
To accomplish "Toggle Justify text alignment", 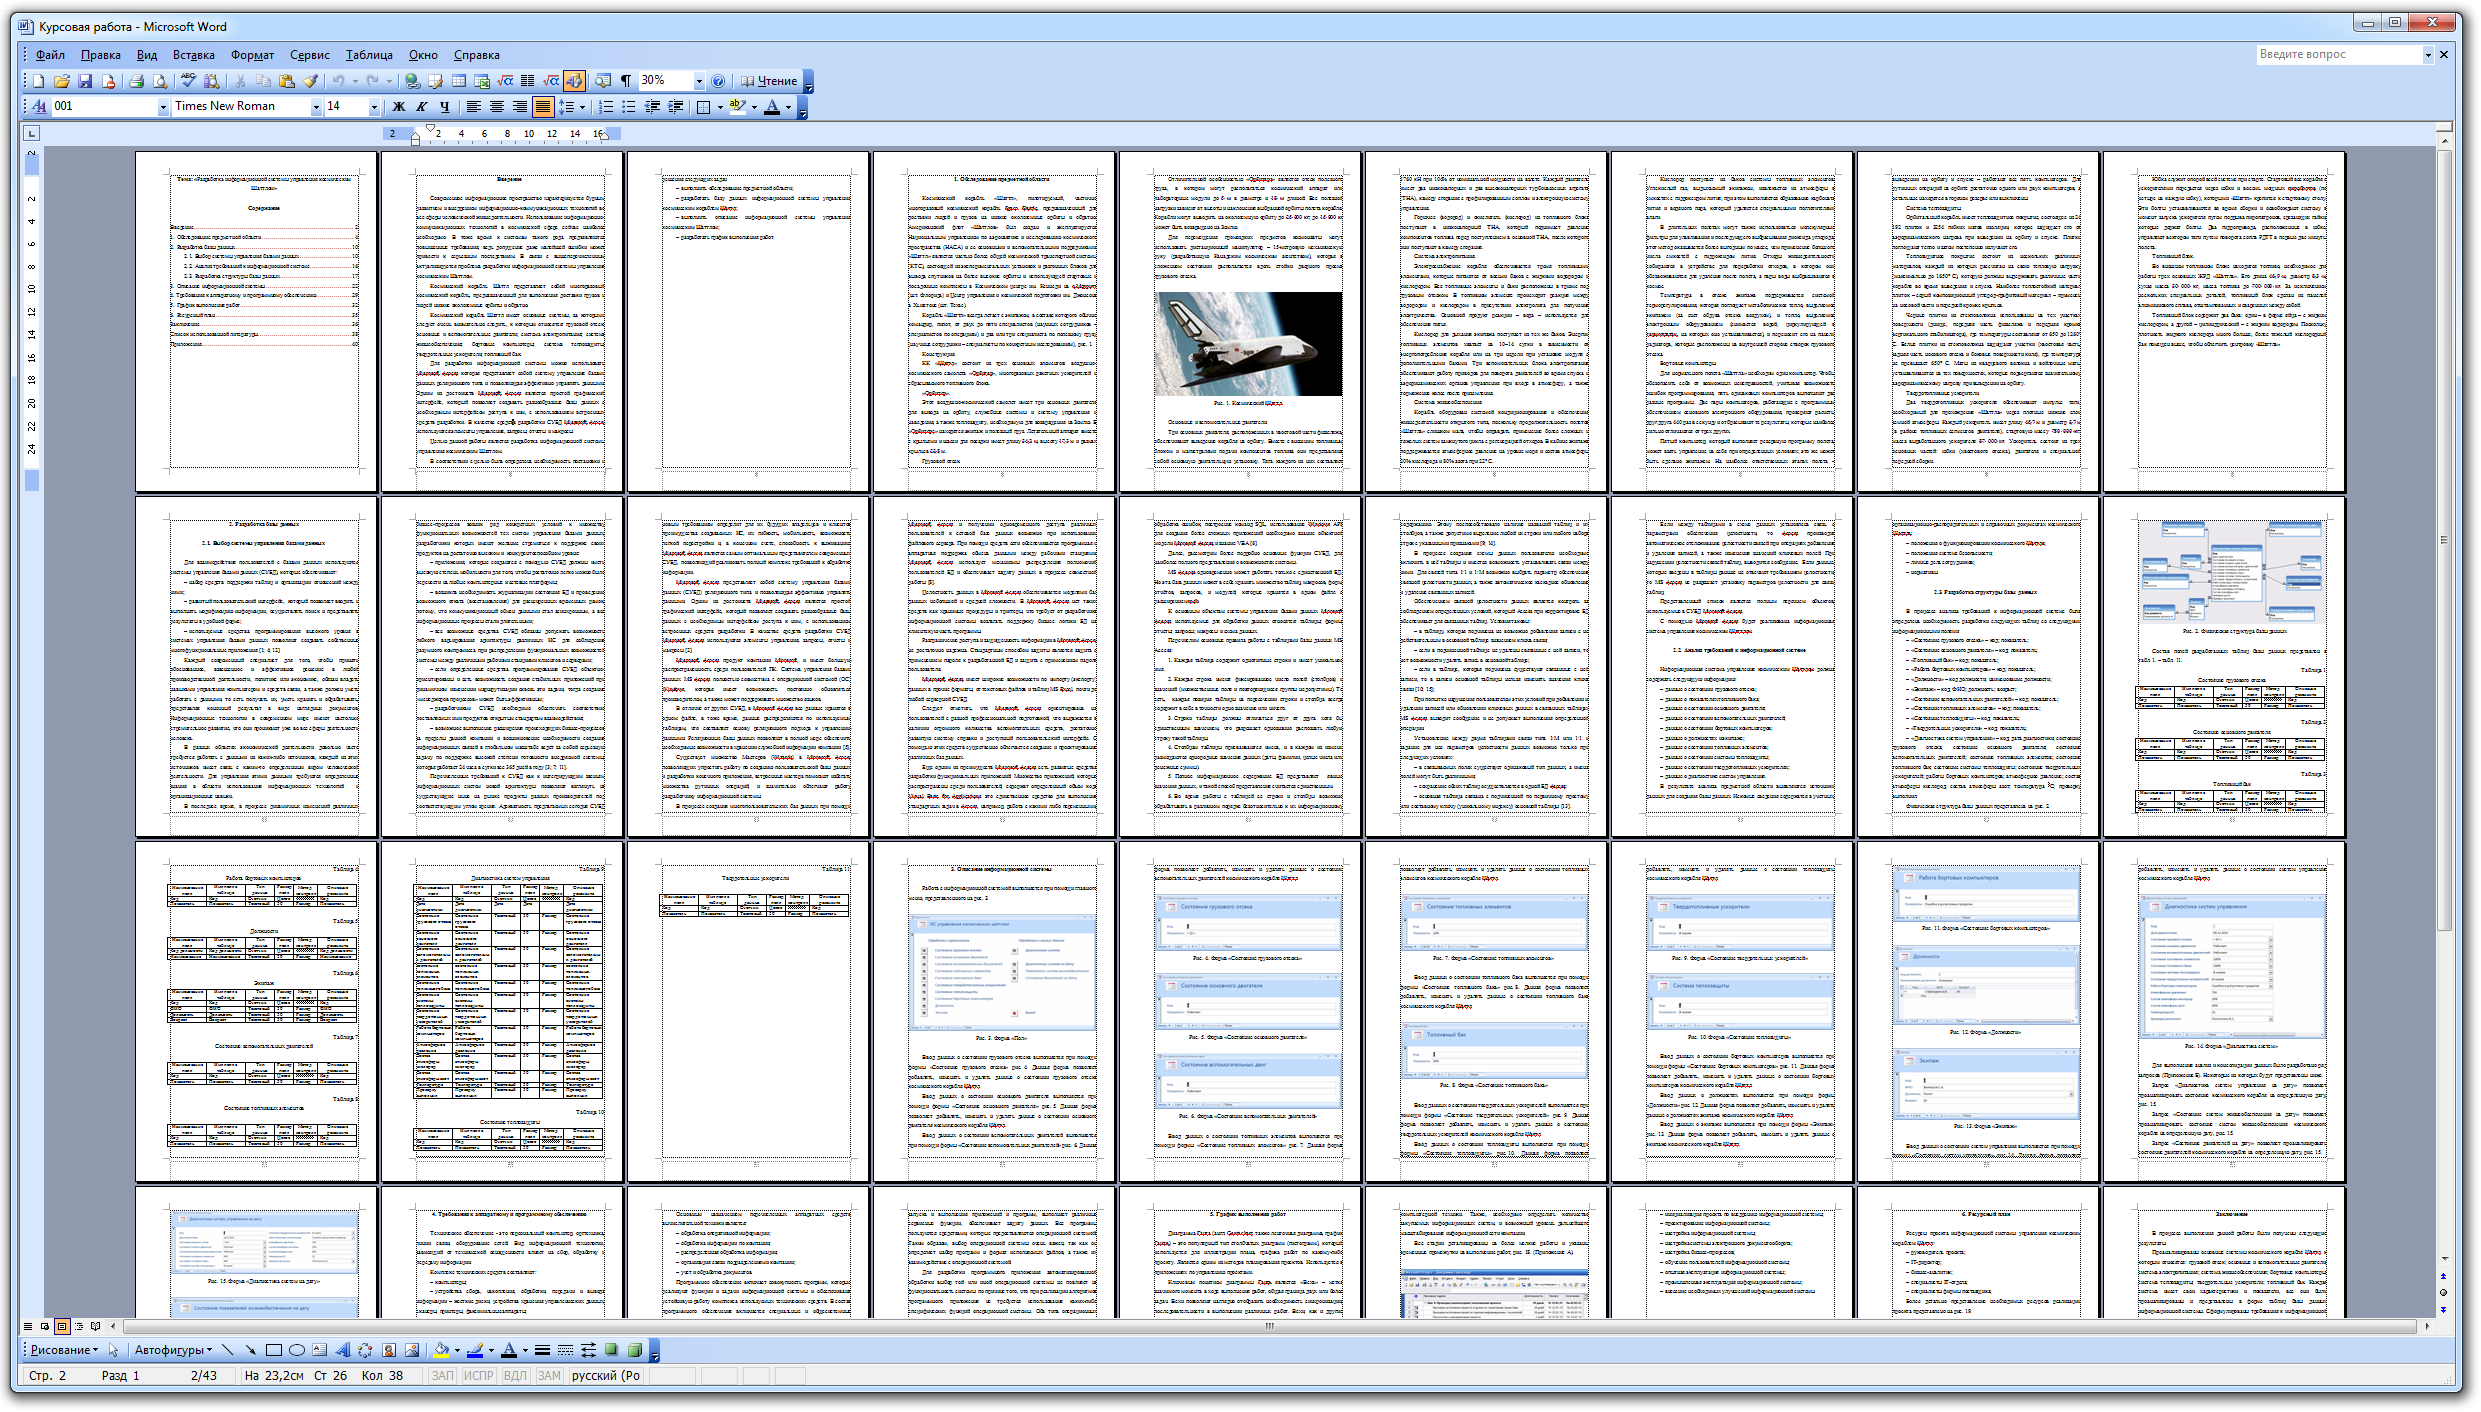I will click(x=542, y=106).
